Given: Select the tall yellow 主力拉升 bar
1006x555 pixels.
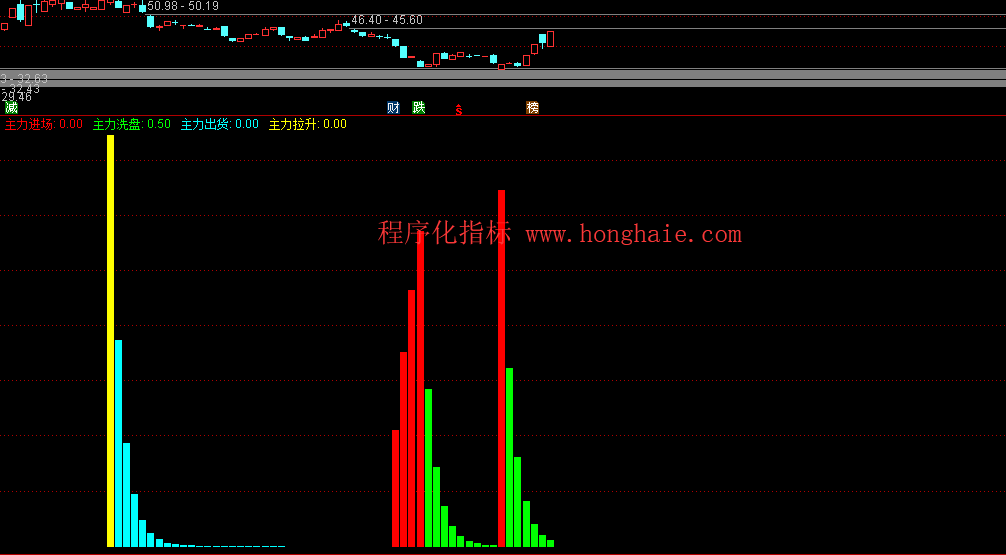Looking at the screenshot, I should tap(110, 340).
